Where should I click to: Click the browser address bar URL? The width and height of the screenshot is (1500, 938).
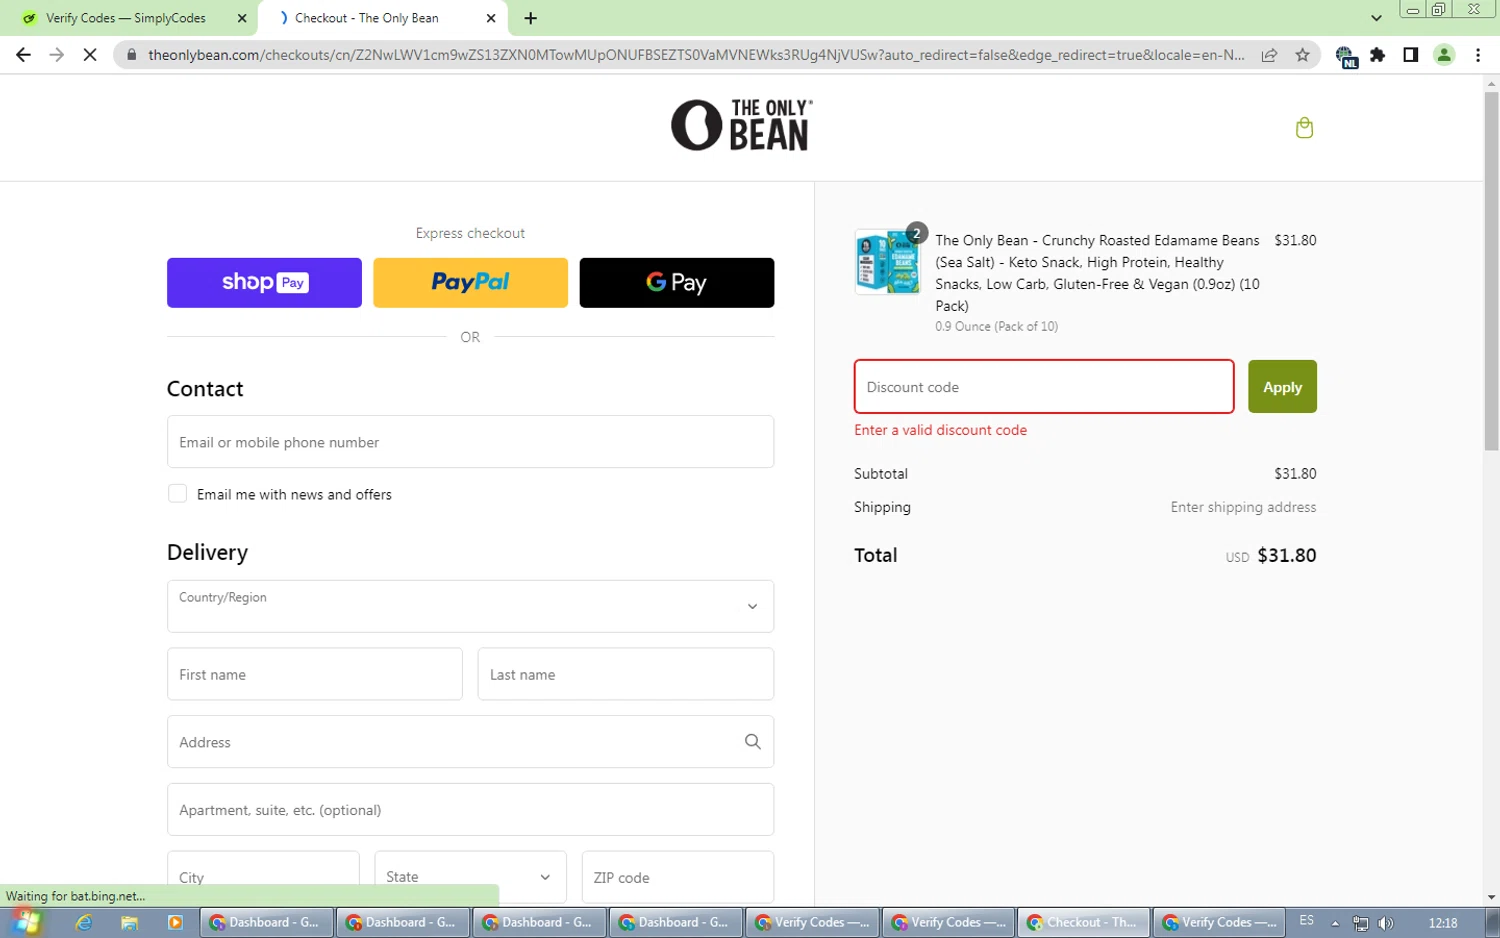(696, 55)
